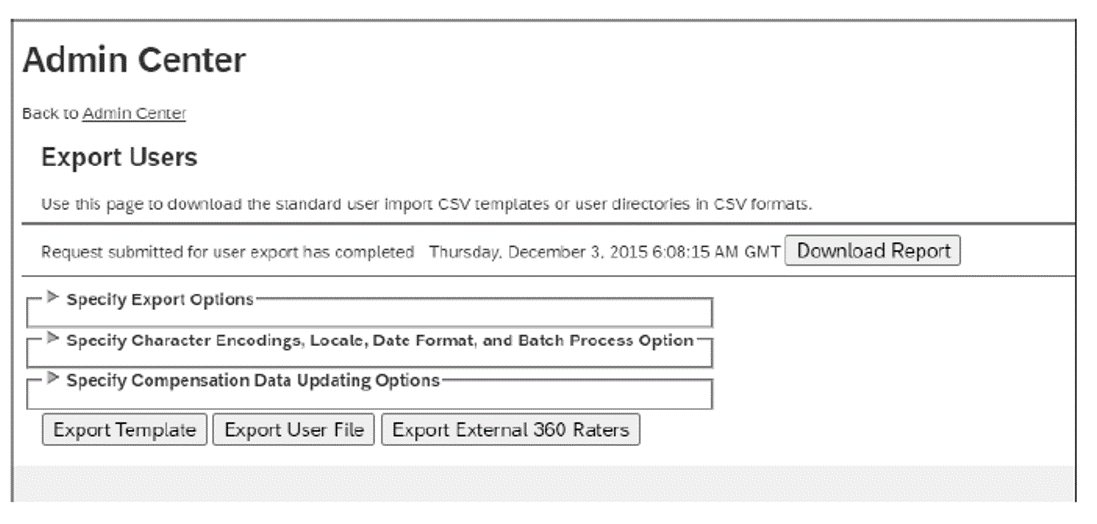The image size is (1097, 524).
Task: Click the Export User File button
Action: (x=294, y=430)
